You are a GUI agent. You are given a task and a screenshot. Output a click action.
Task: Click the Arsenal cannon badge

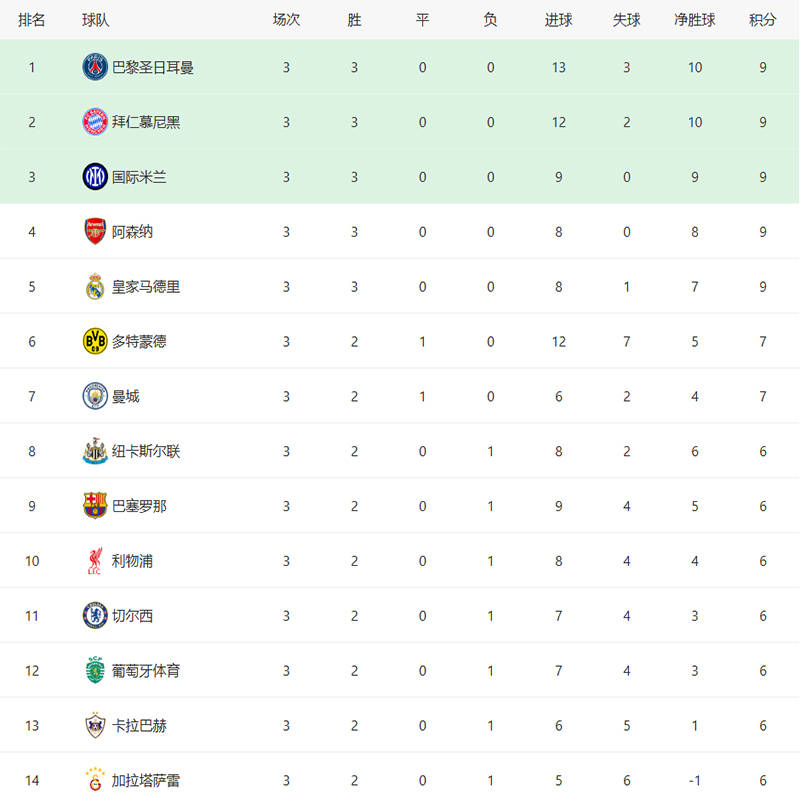[95, 232]
